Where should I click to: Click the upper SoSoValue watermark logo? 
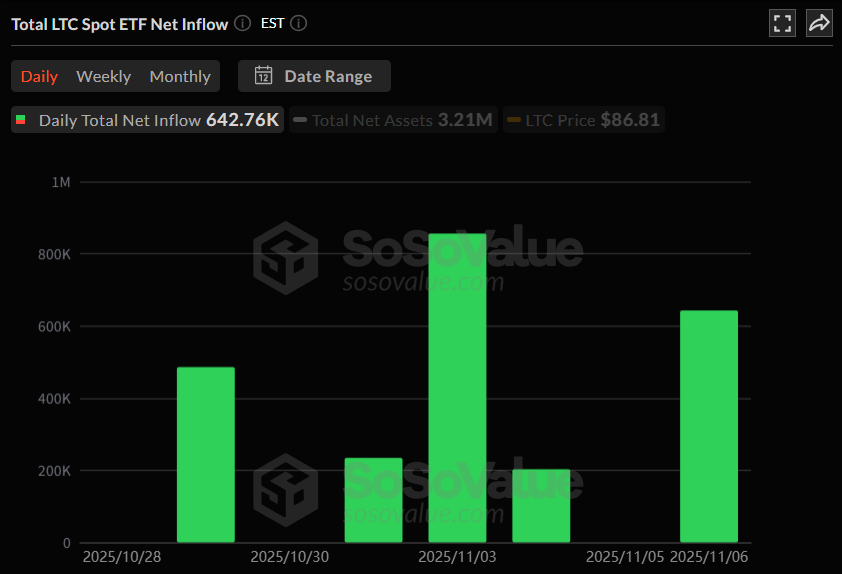(285, 257)
